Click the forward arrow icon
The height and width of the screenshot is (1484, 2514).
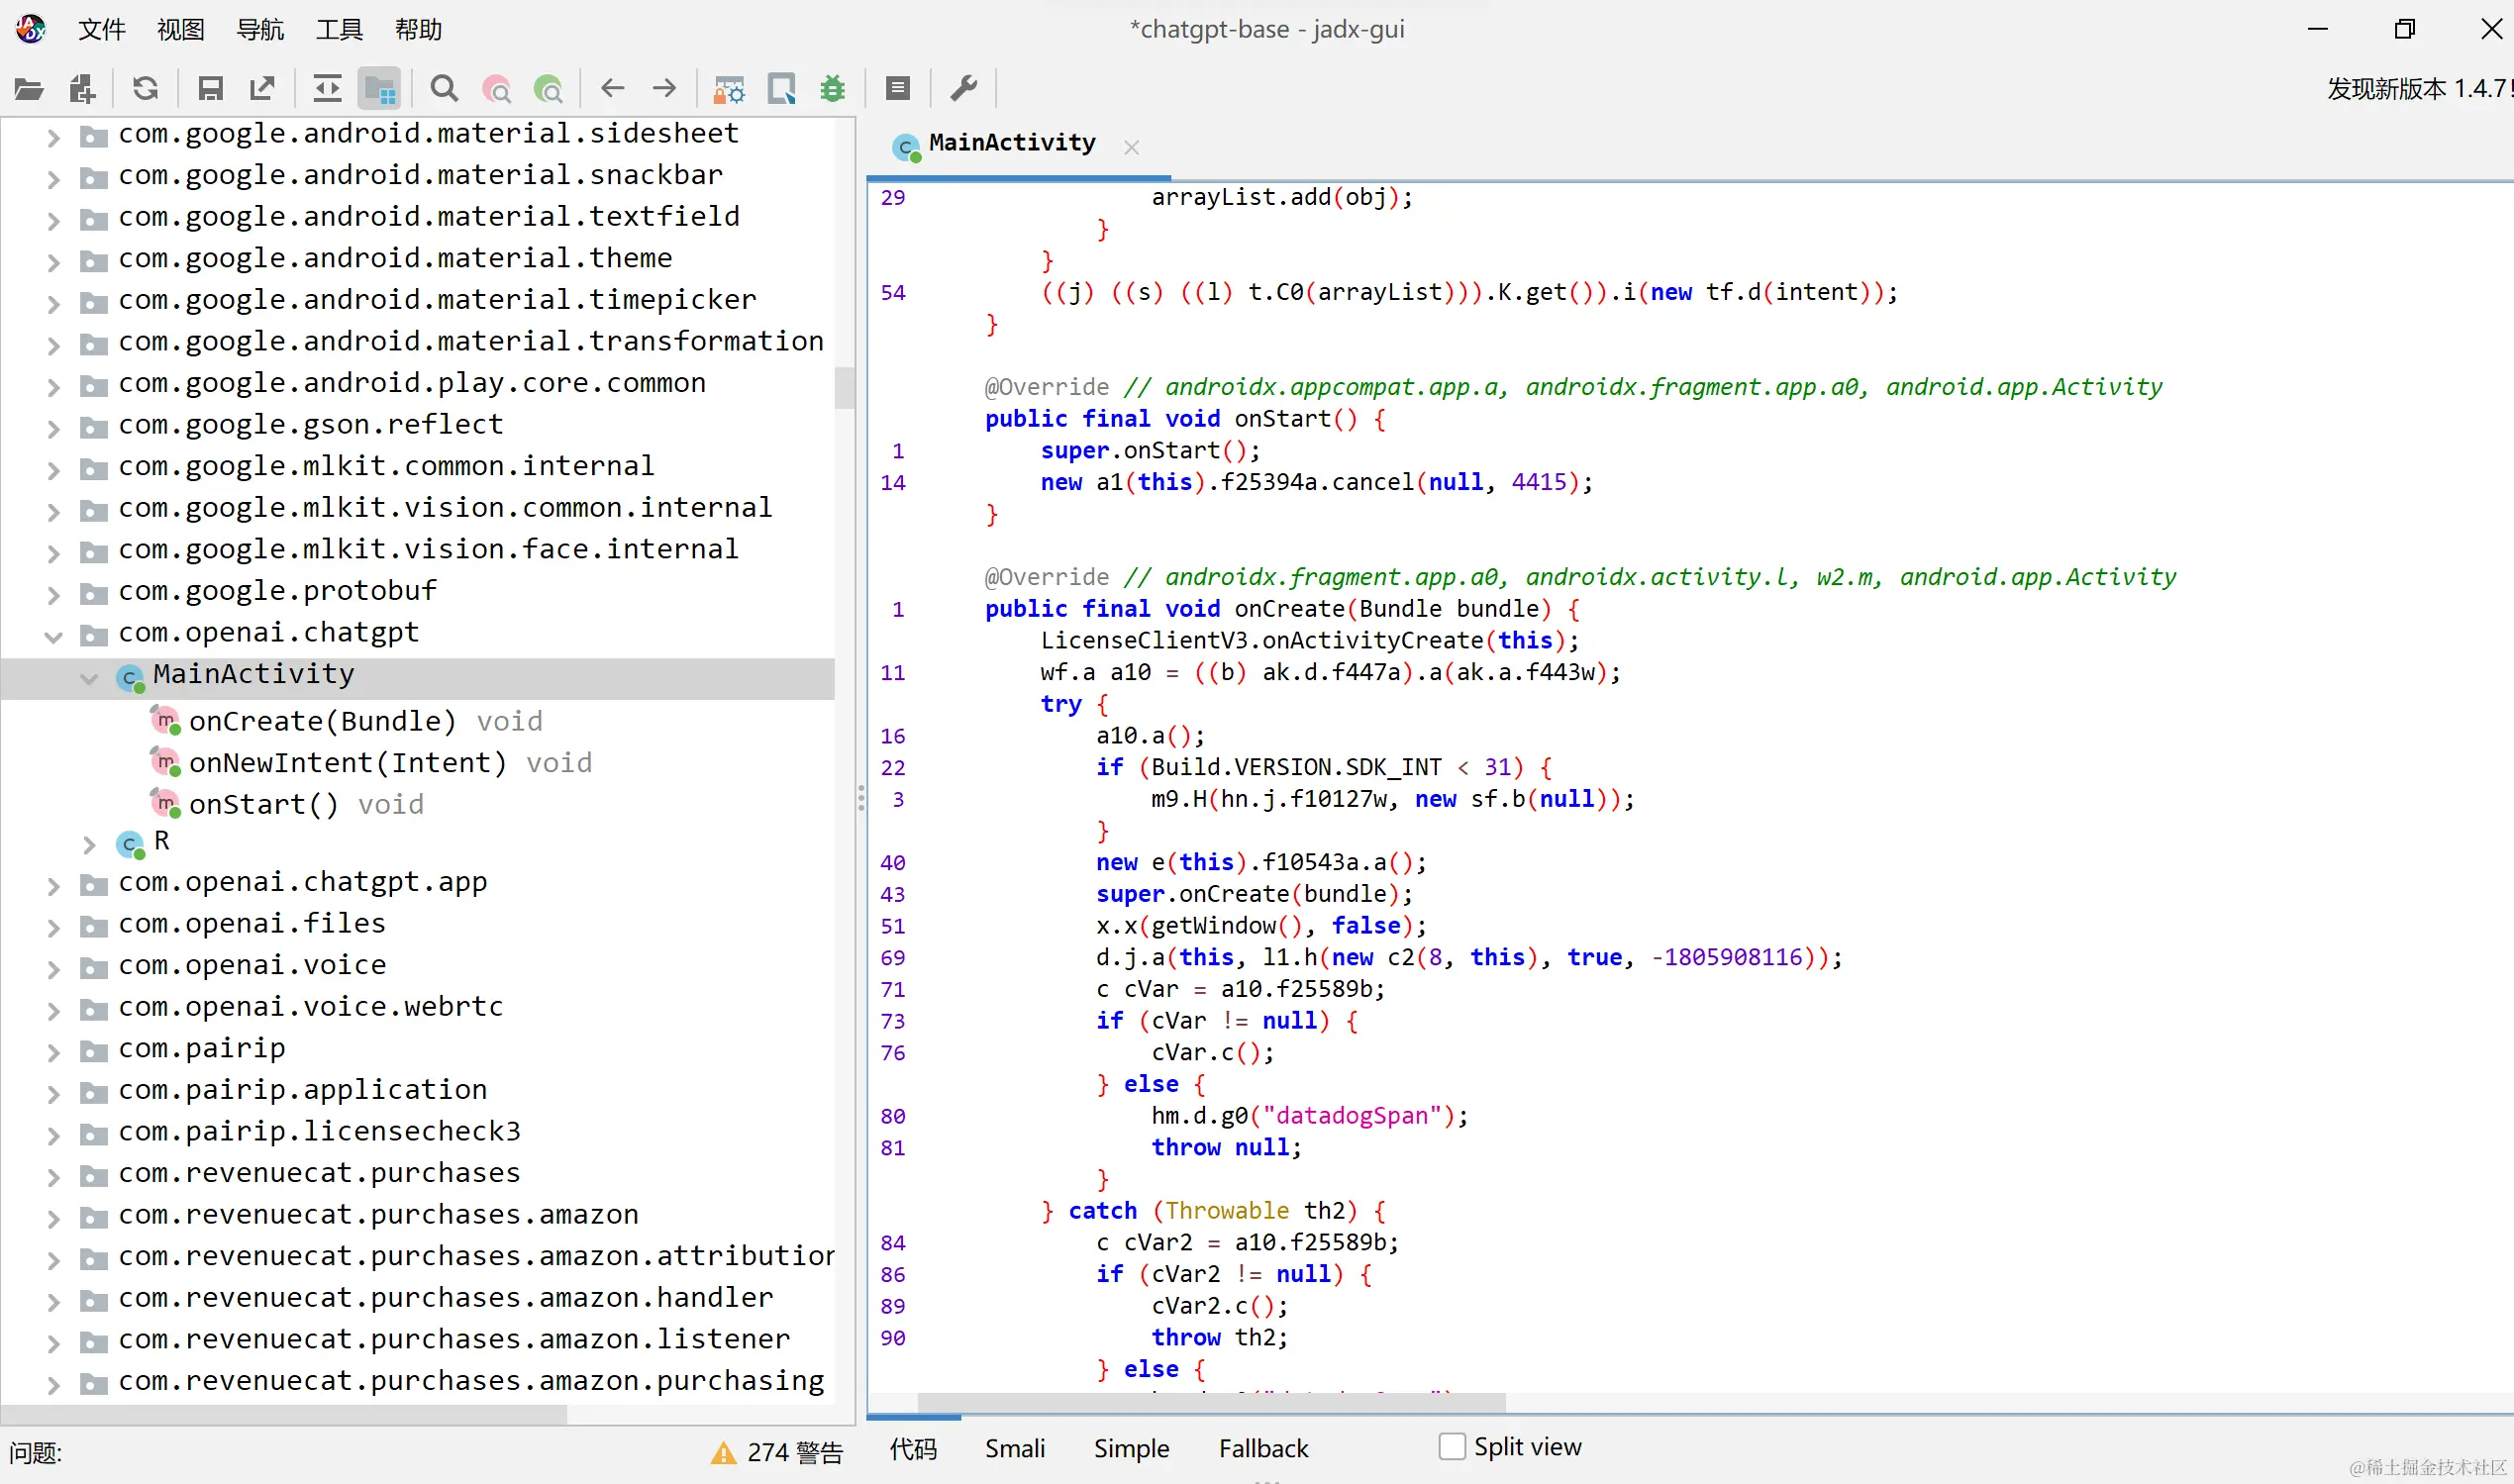pyautogui.click(x=665, y=89)
